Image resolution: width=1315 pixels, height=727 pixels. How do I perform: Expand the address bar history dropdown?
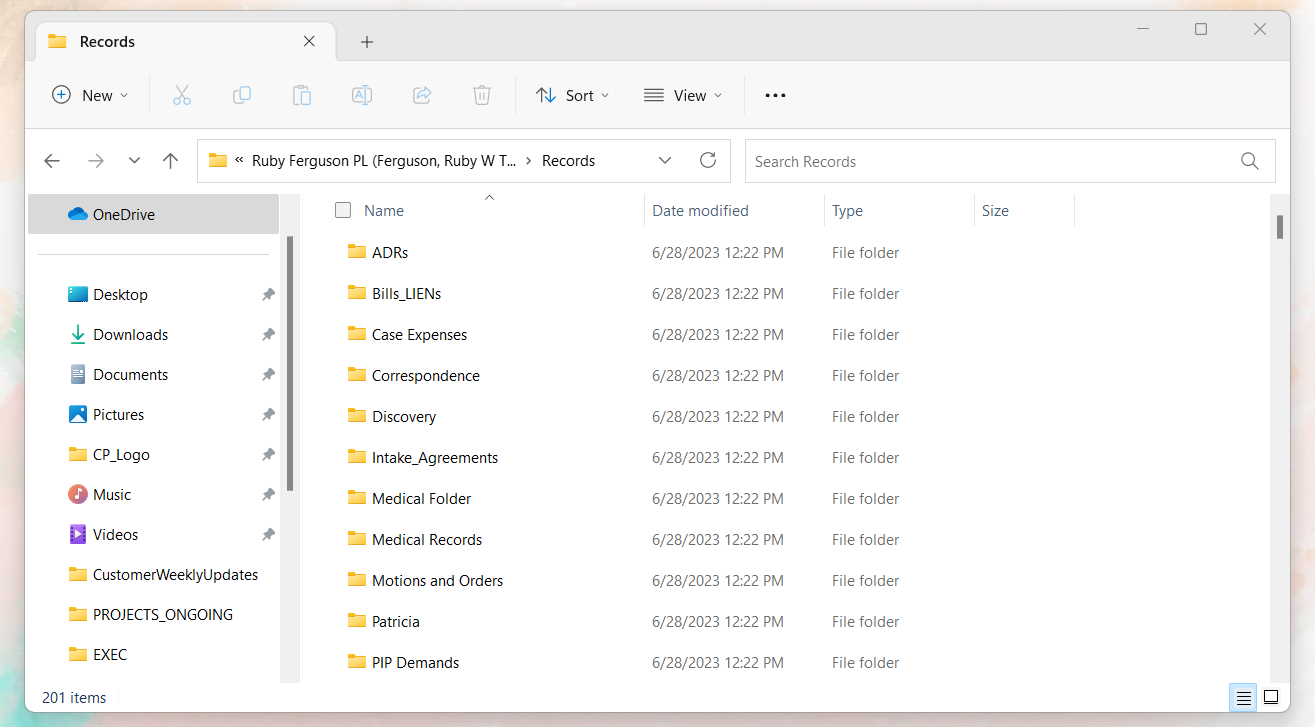click(x=665, y=160)
